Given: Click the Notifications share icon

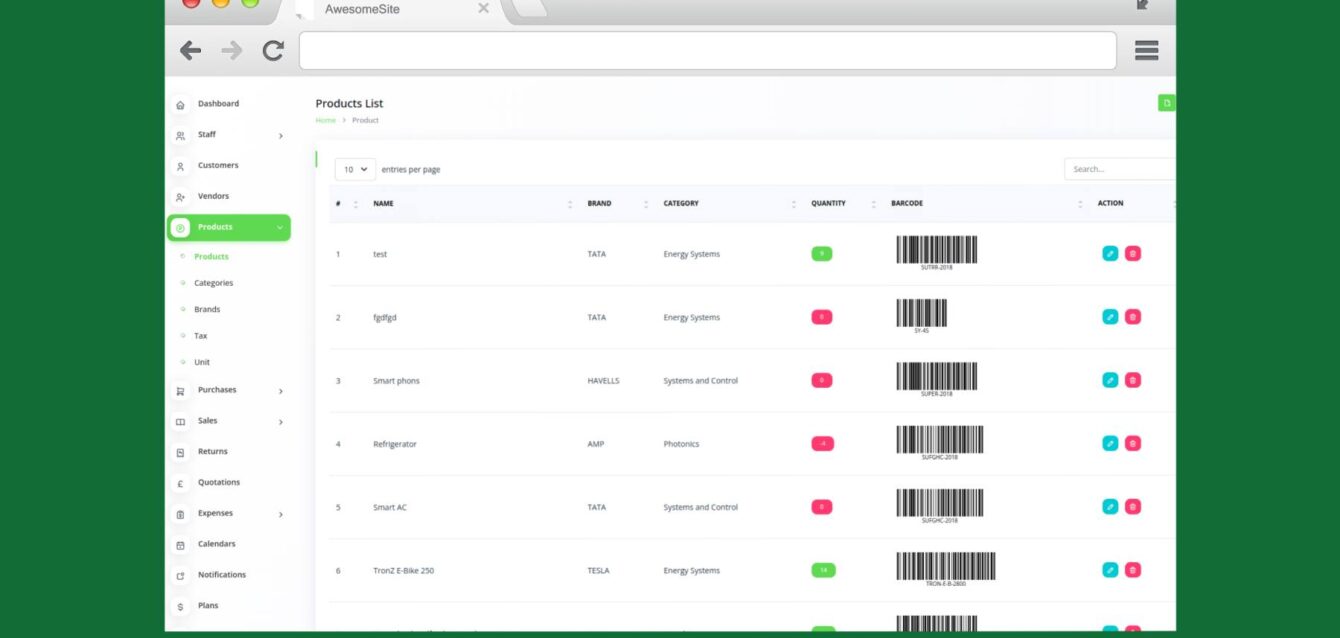Looking at the screenshot, I should point(180,576).
